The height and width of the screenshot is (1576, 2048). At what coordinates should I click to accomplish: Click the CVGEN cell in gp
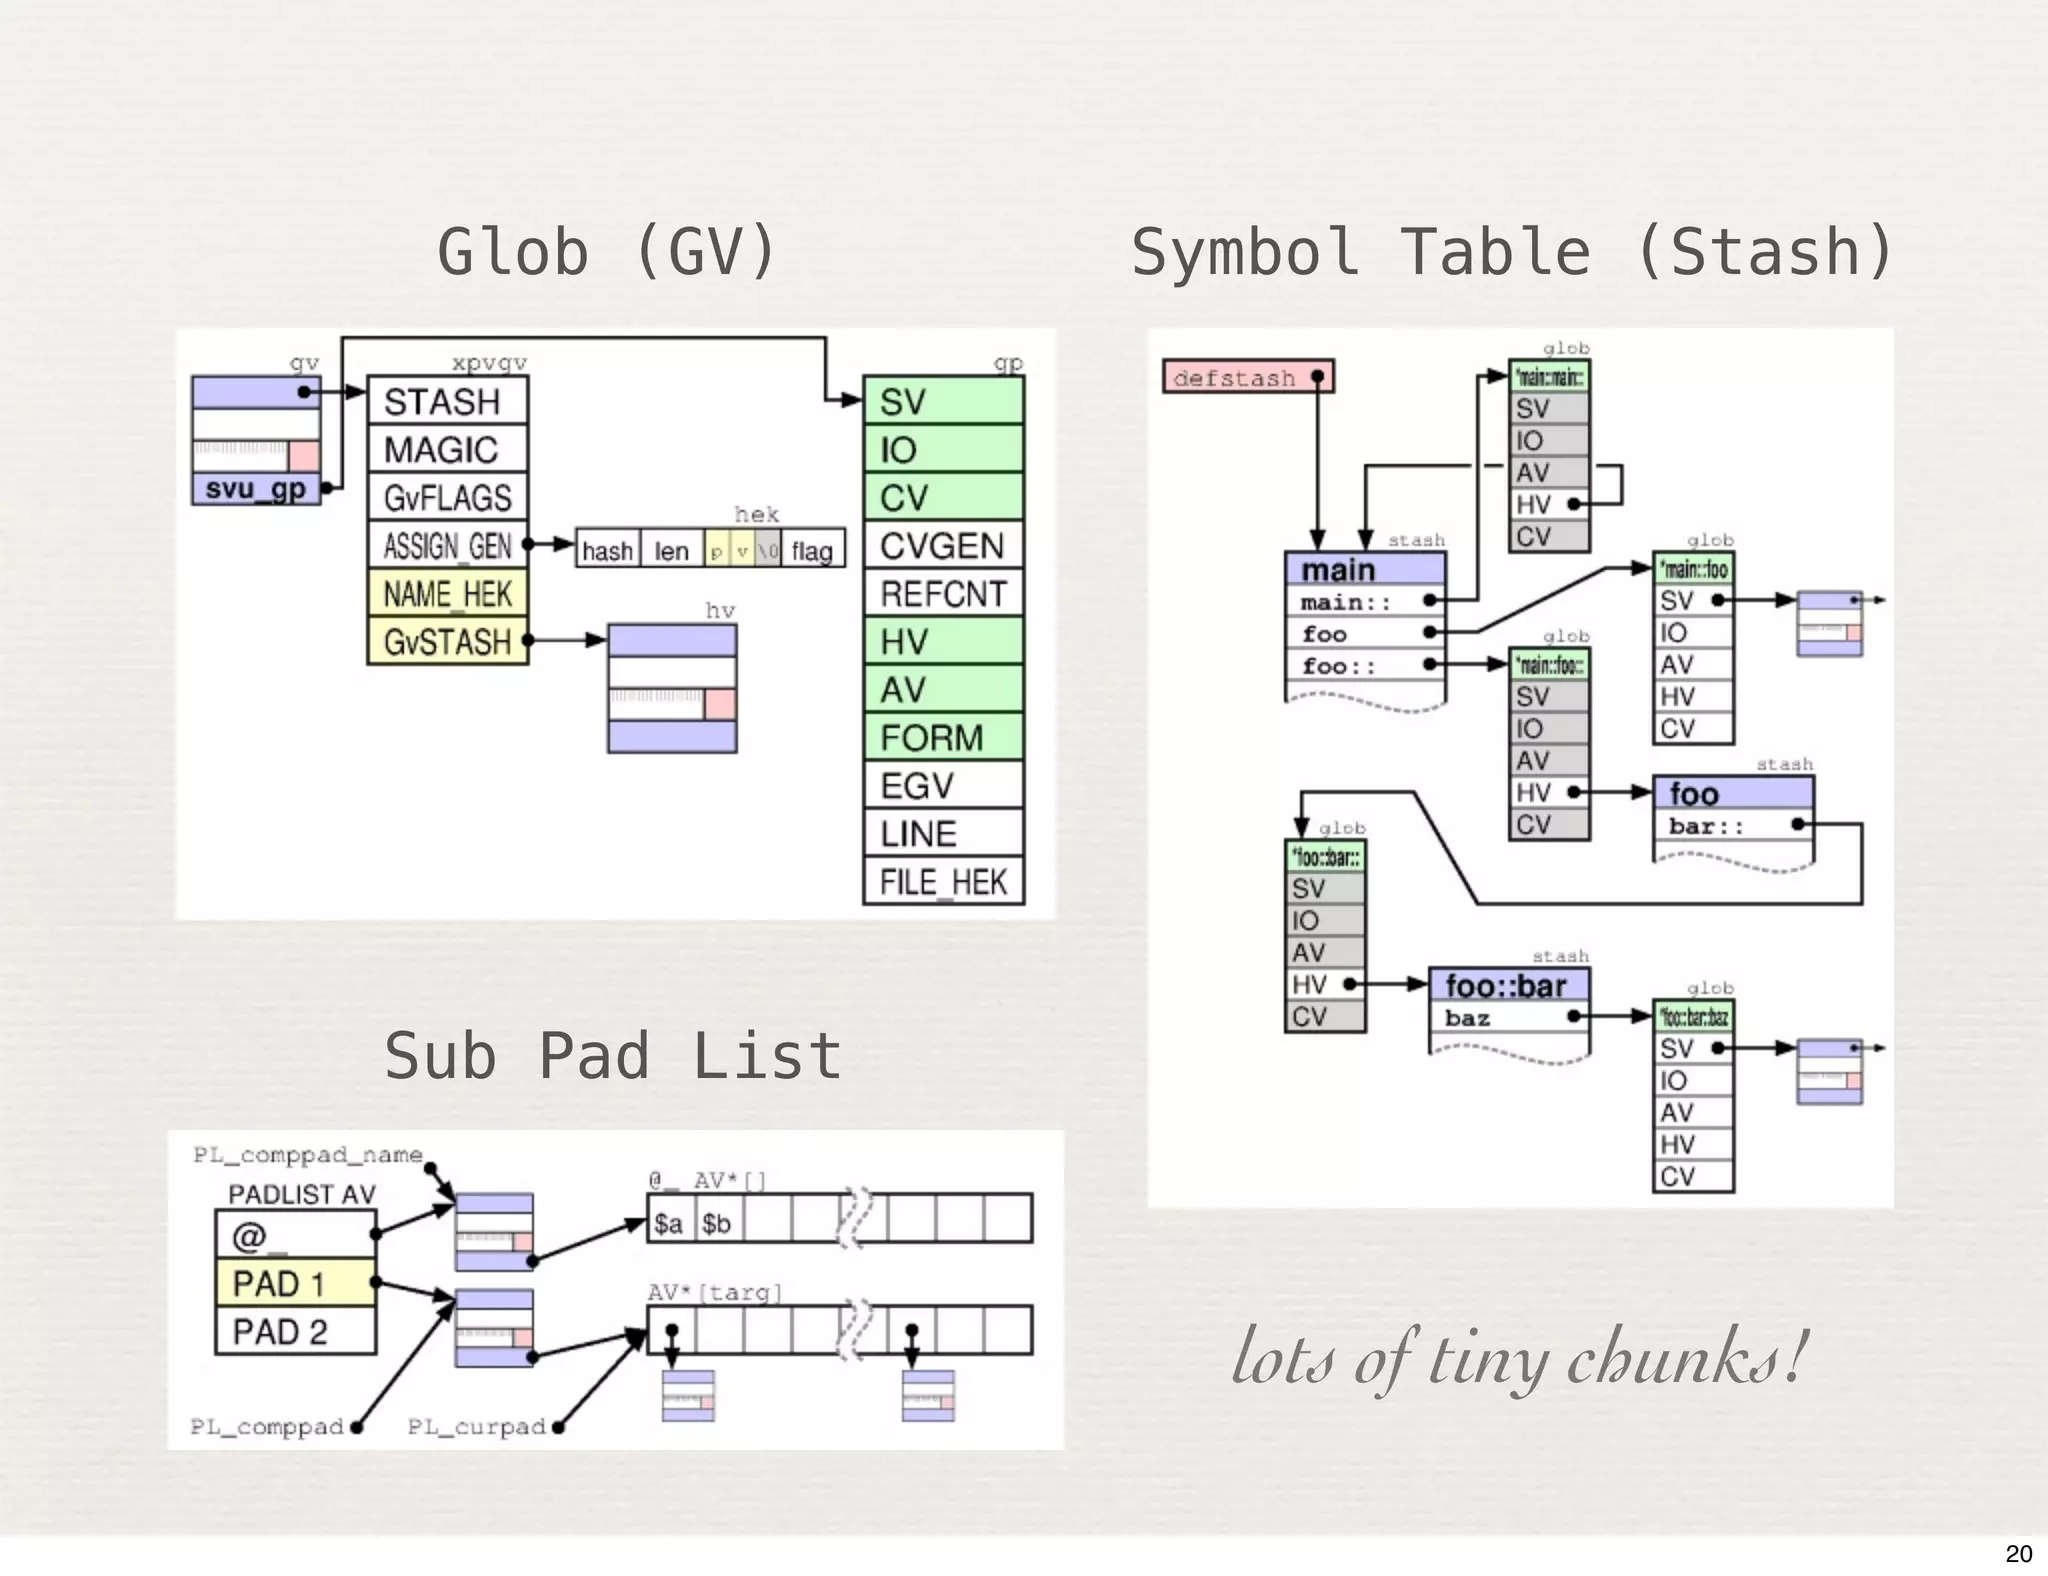[943, 546]
